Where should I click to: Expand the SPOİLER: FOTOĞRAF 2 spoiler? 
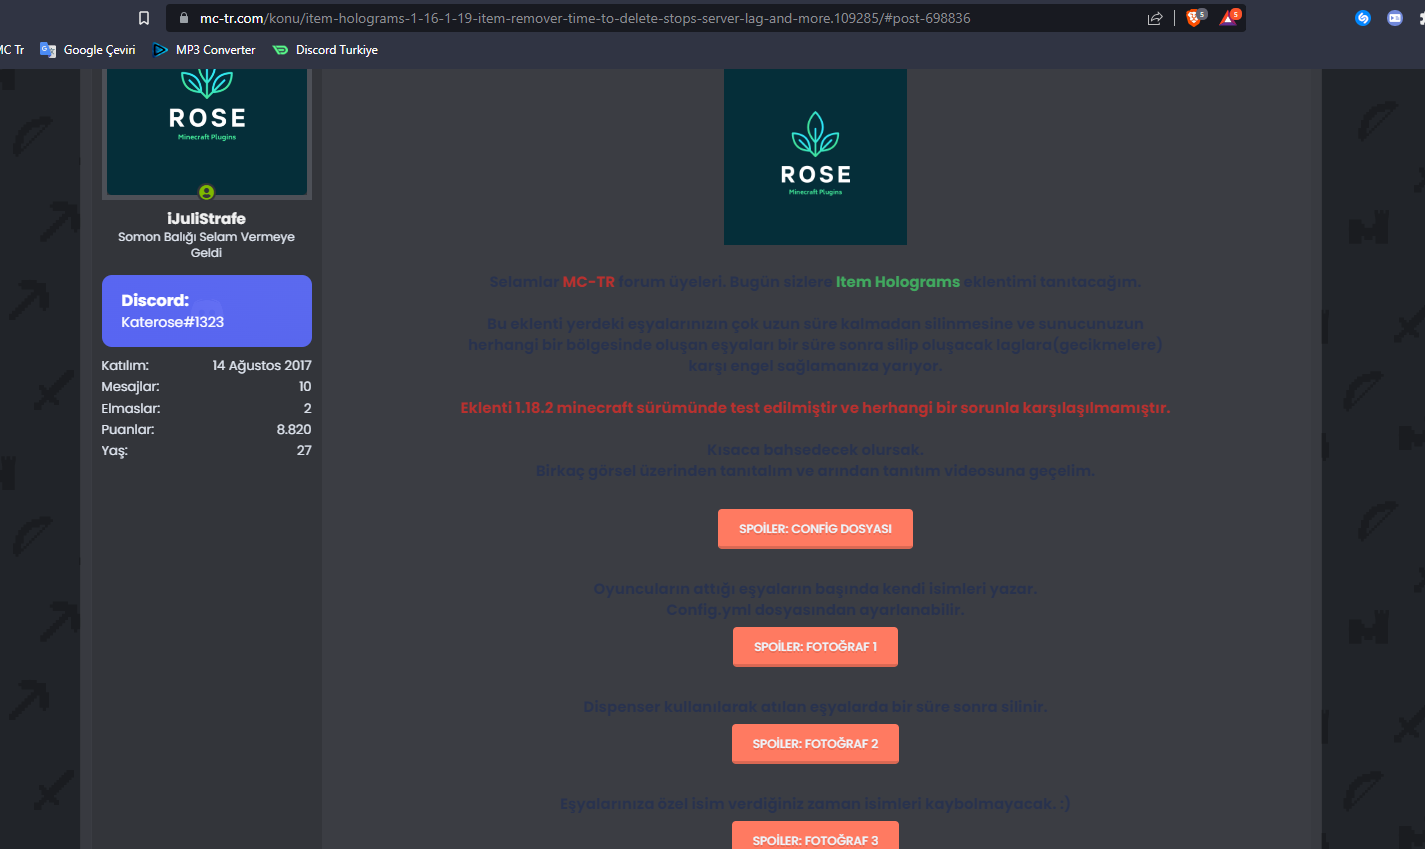(815, 744)
